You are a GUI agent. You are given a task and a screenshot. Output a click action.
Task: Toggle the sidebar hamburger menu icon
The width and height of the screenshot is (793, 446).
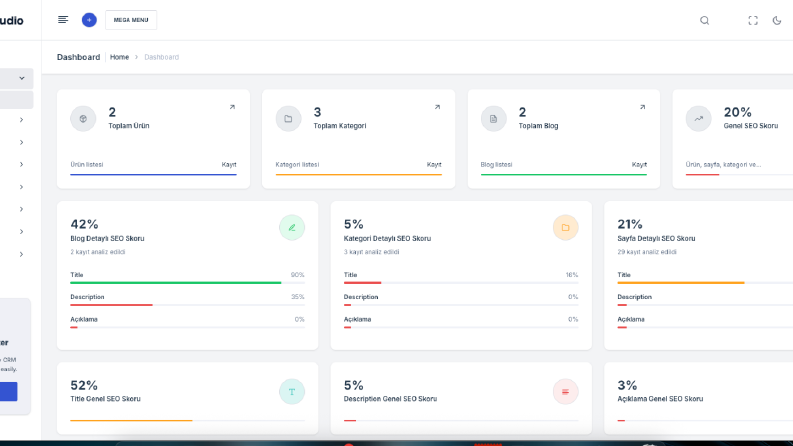pos(63,20)
